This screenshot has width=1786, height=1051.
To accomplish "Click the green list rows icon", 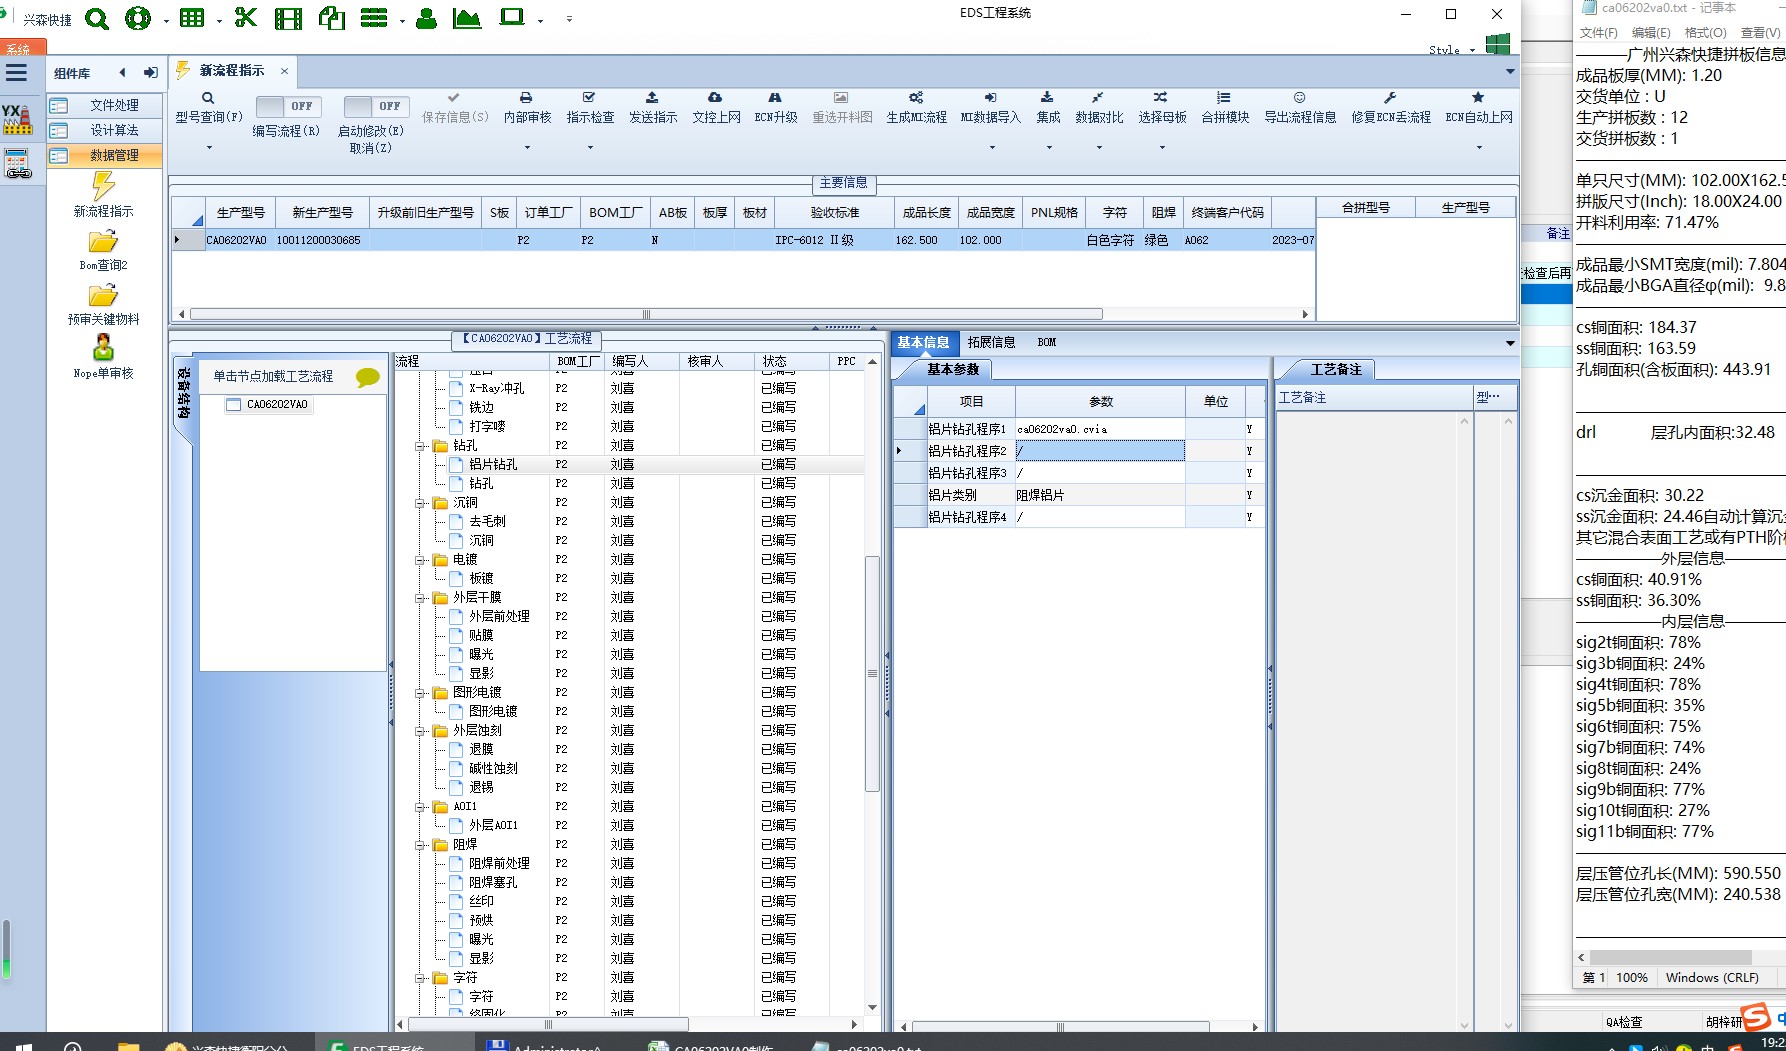I will 374,18.
